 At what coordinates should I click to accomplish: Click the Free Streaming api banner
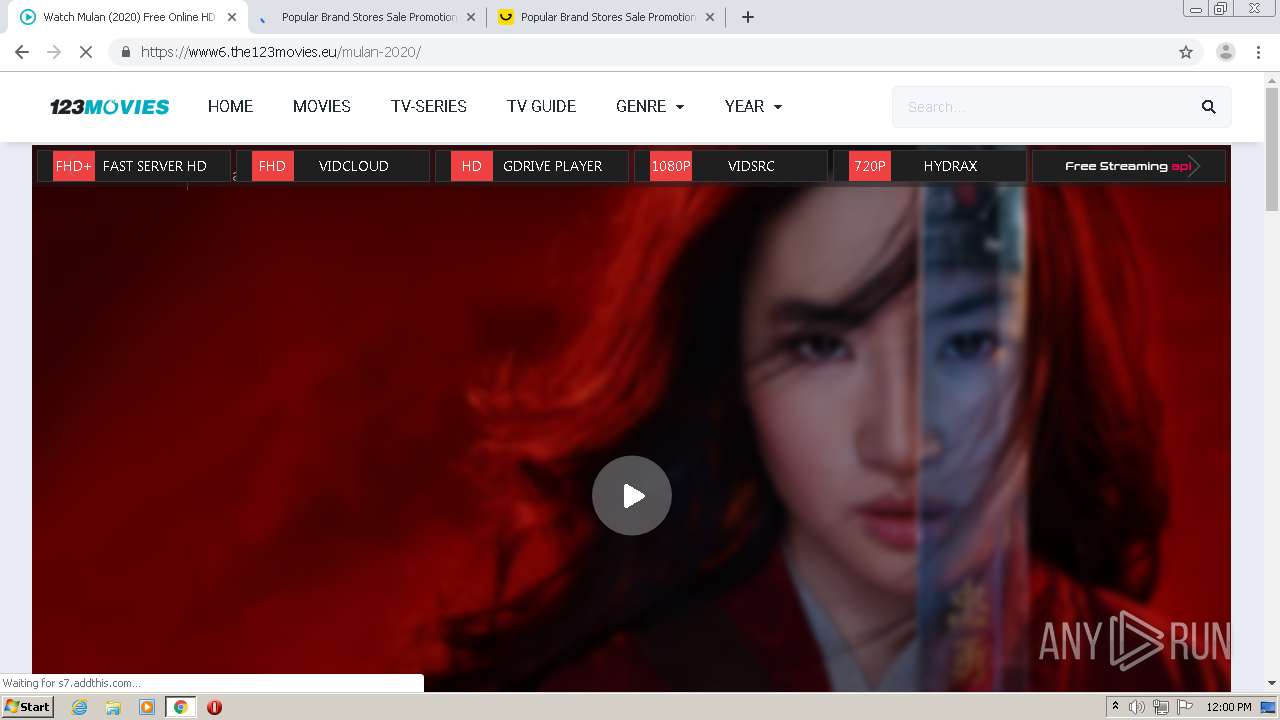coord(1129,166)
